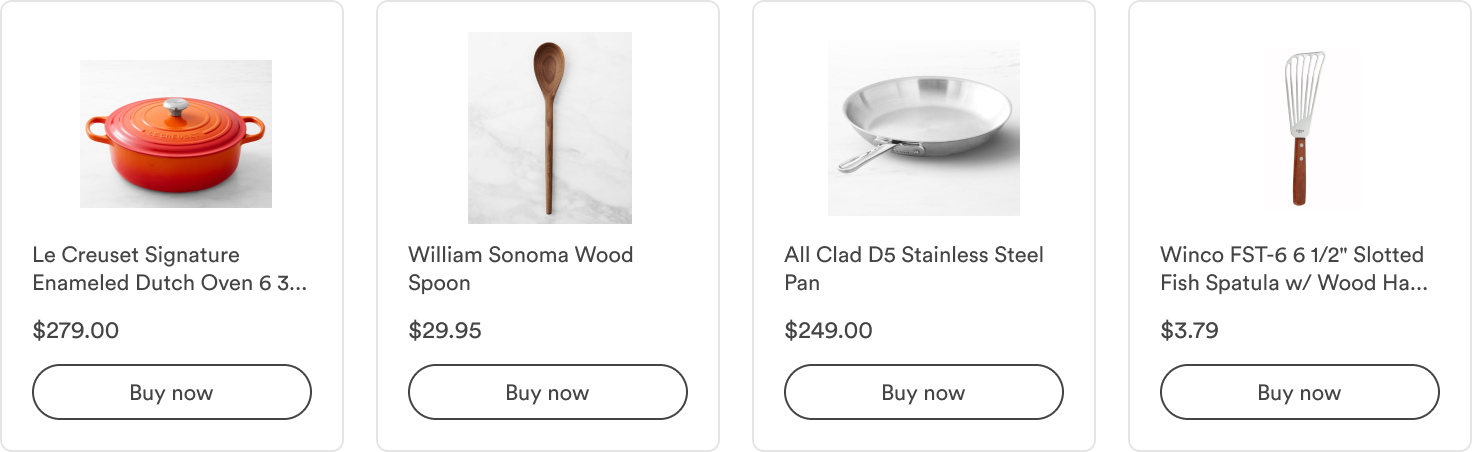
Task: Click the $279.00 price on the Dutch oven
Action: (76, 330)
